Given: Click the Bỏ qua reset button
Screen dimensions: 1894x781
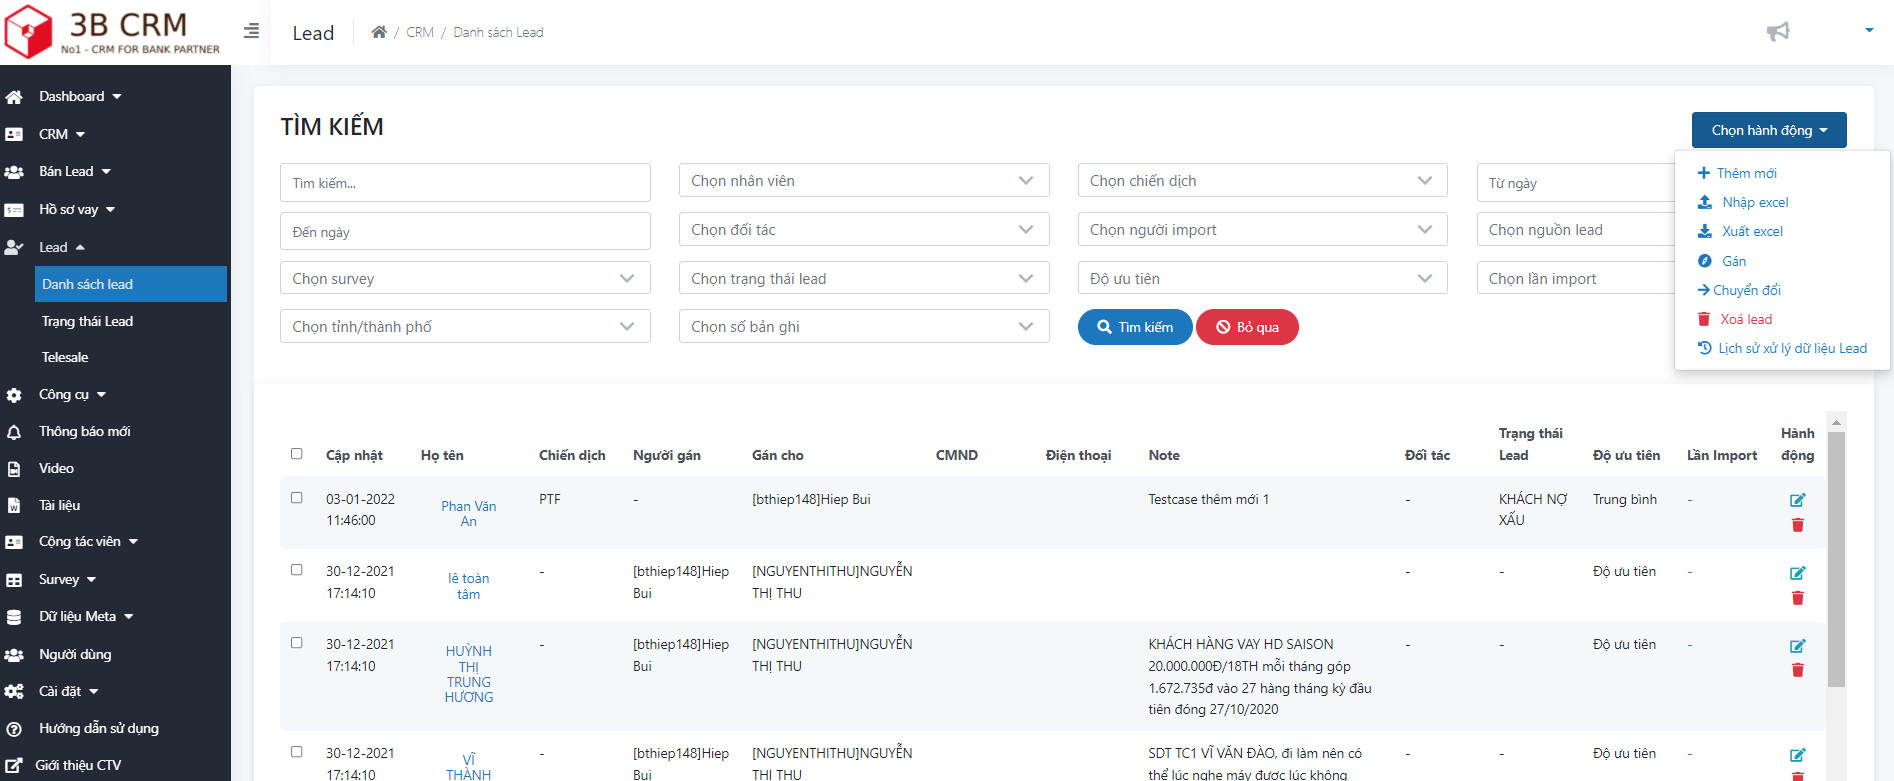Looking at the screenshot, I should (1247, 327).
